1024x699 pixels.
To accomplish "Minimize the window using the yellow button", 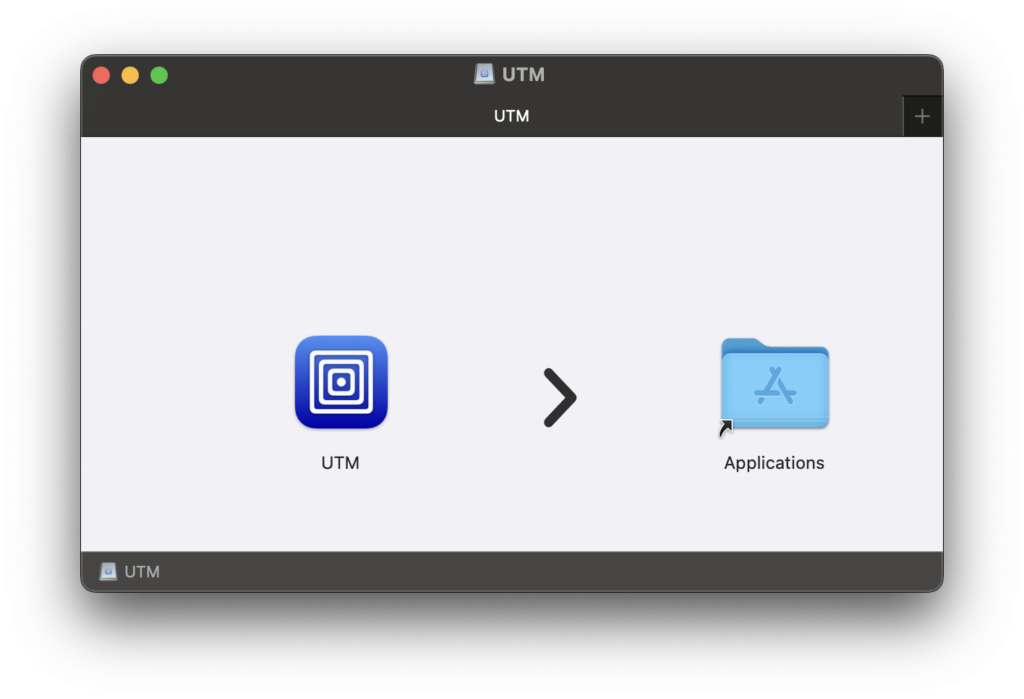I will pyautogui.click(x=130, y=75).
